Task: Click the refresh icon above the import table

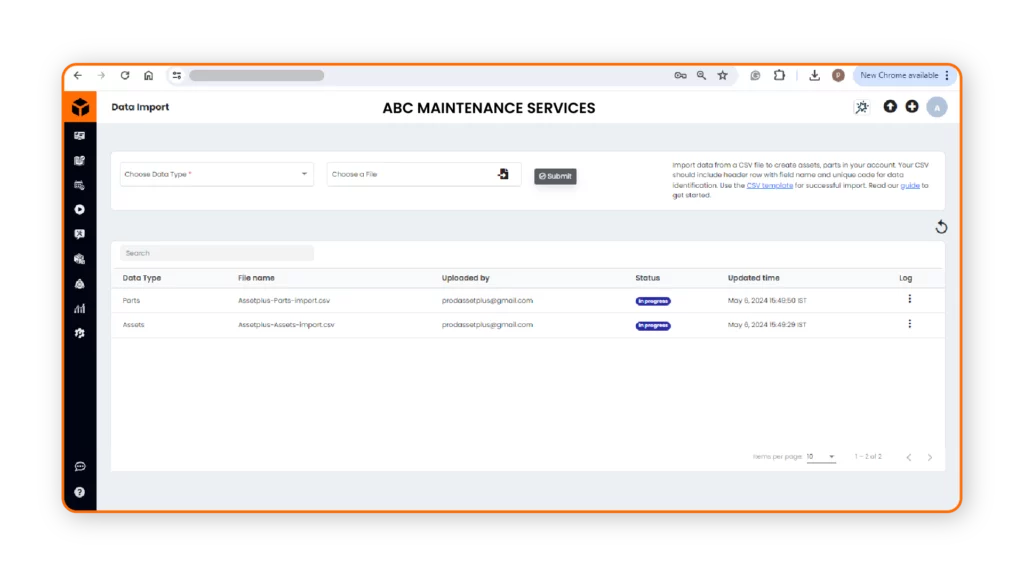Action: pos(941,227)
